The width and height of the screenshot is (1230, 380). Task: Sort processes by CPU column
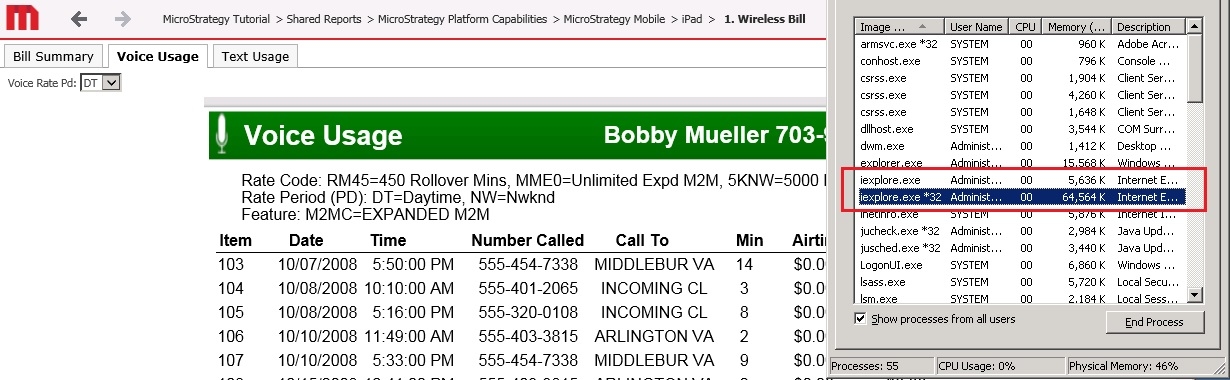click(1025, 27)
